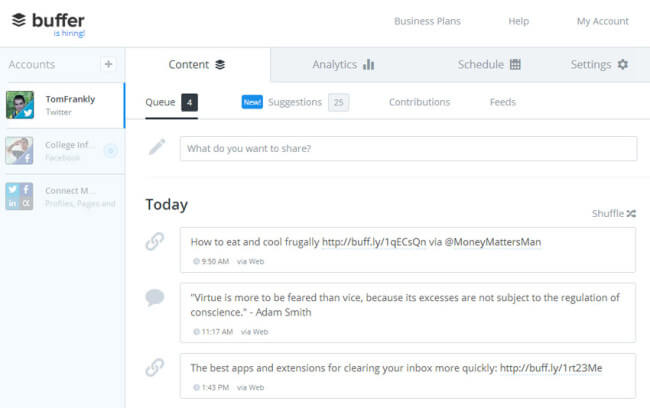The height and width of the screenshot is (408, 650).
Task: Click link icon beside 'best apps' post
Action: (x=155, y=367)
